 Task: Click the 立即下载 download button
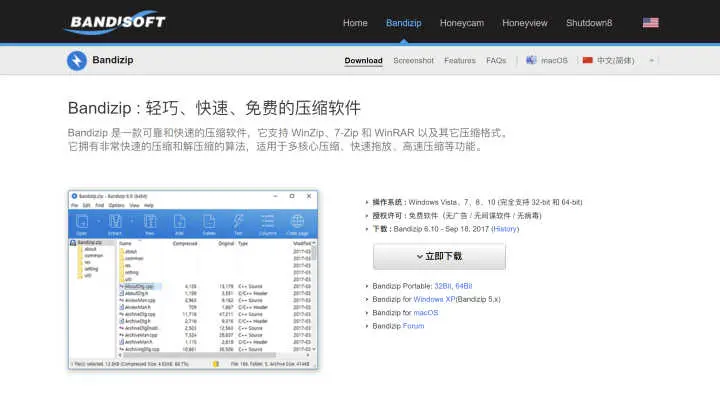pyautogui.click(x=439, y=256)
